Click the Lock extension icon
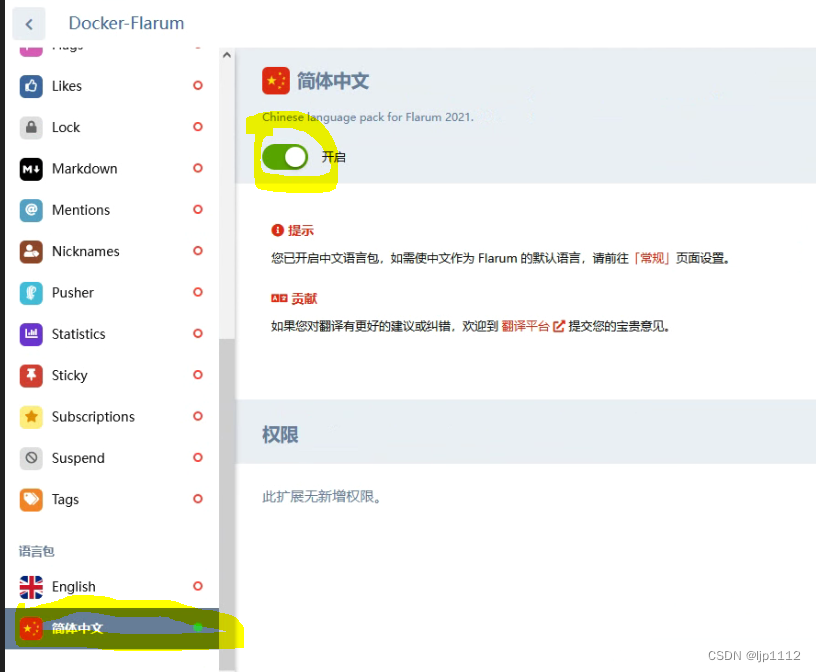This screenshot has width=816, height=672. tap(30, 127)
